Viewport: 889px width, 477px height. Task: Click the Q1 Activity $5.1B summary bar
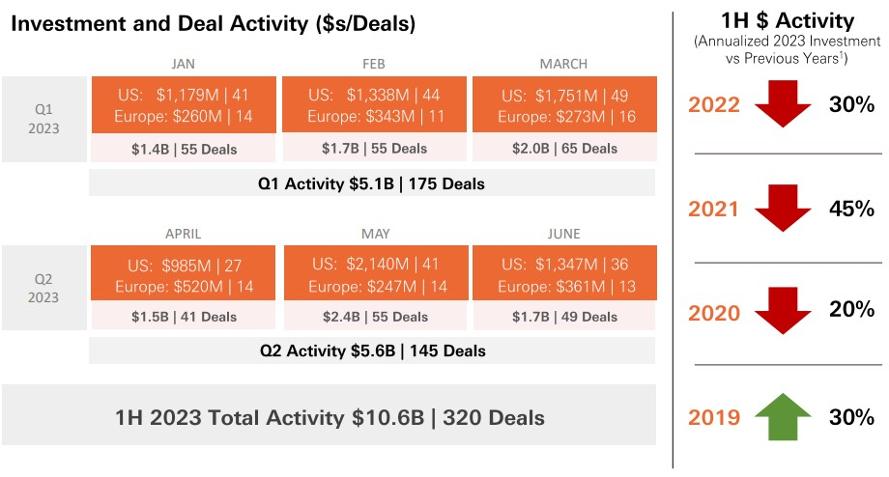pyautogui.click(x=372, y=183)
